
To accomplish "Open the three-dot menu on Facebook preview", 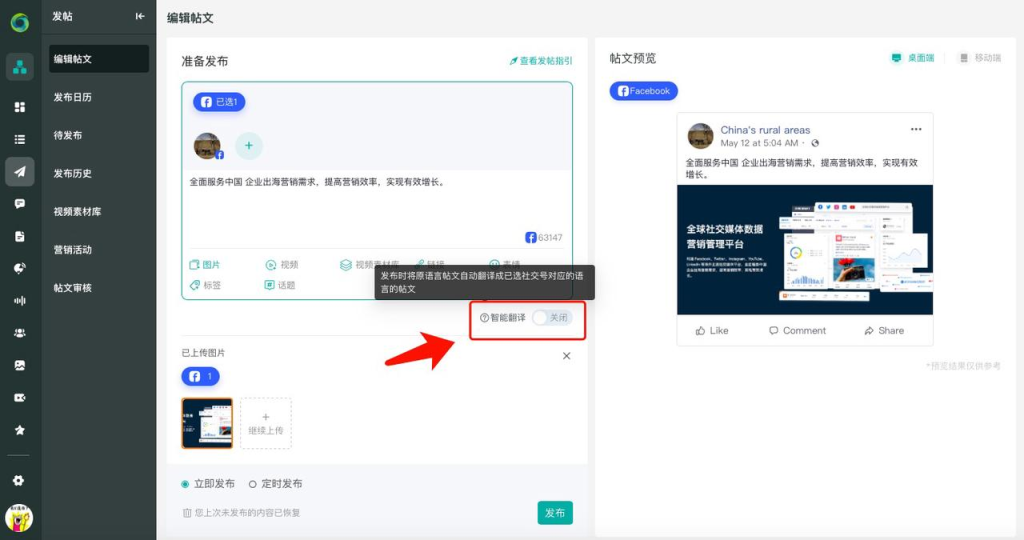I will tap(916, 130).
